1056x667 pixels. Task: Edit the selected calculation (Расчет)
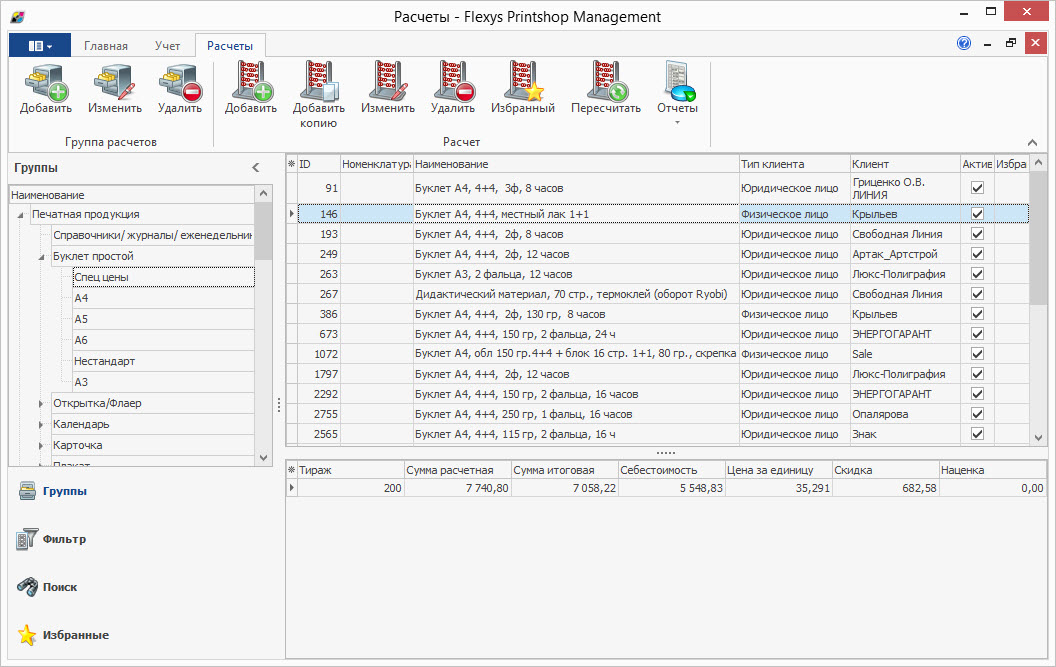click(387, 90)
